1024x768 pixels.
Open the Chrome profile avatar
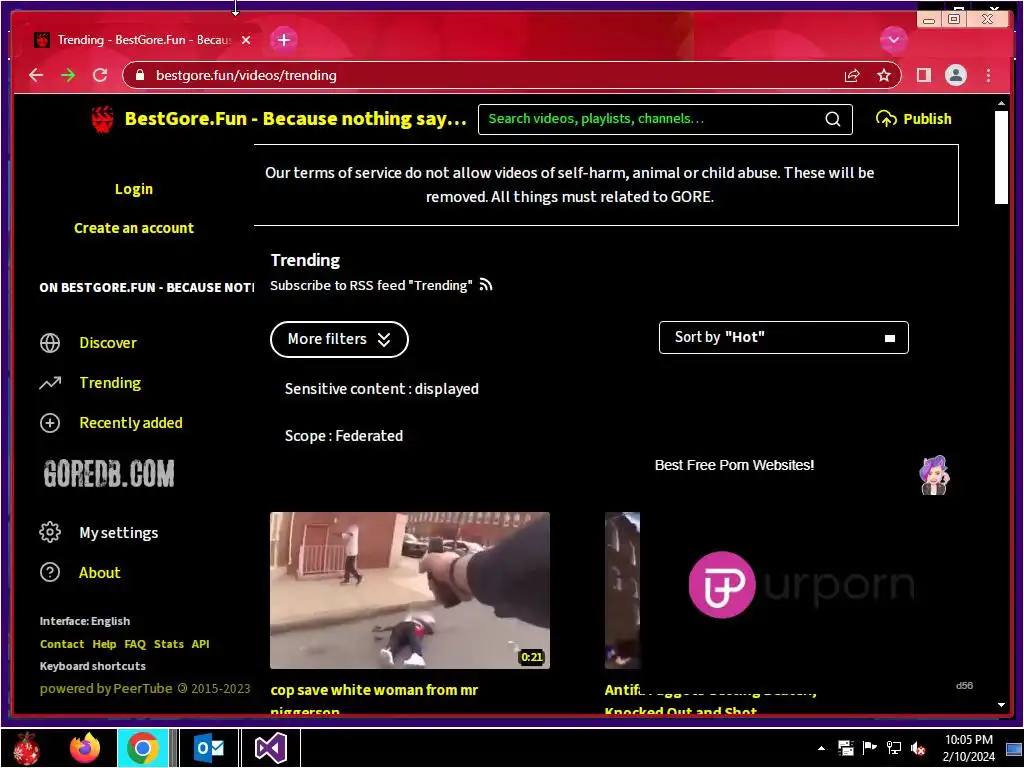(955, 75)
